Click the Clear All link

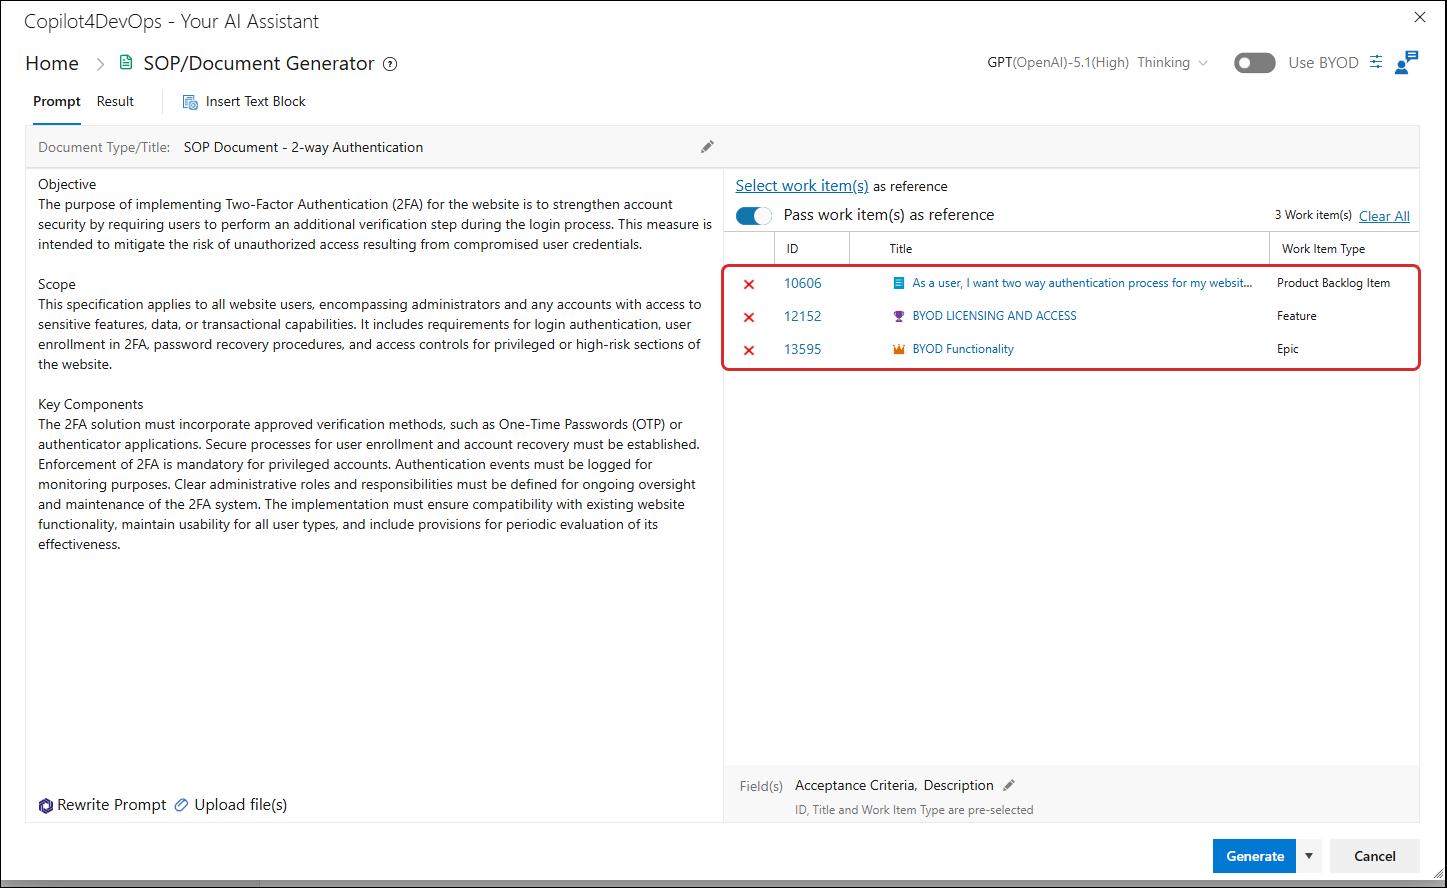click(1384, 216)
